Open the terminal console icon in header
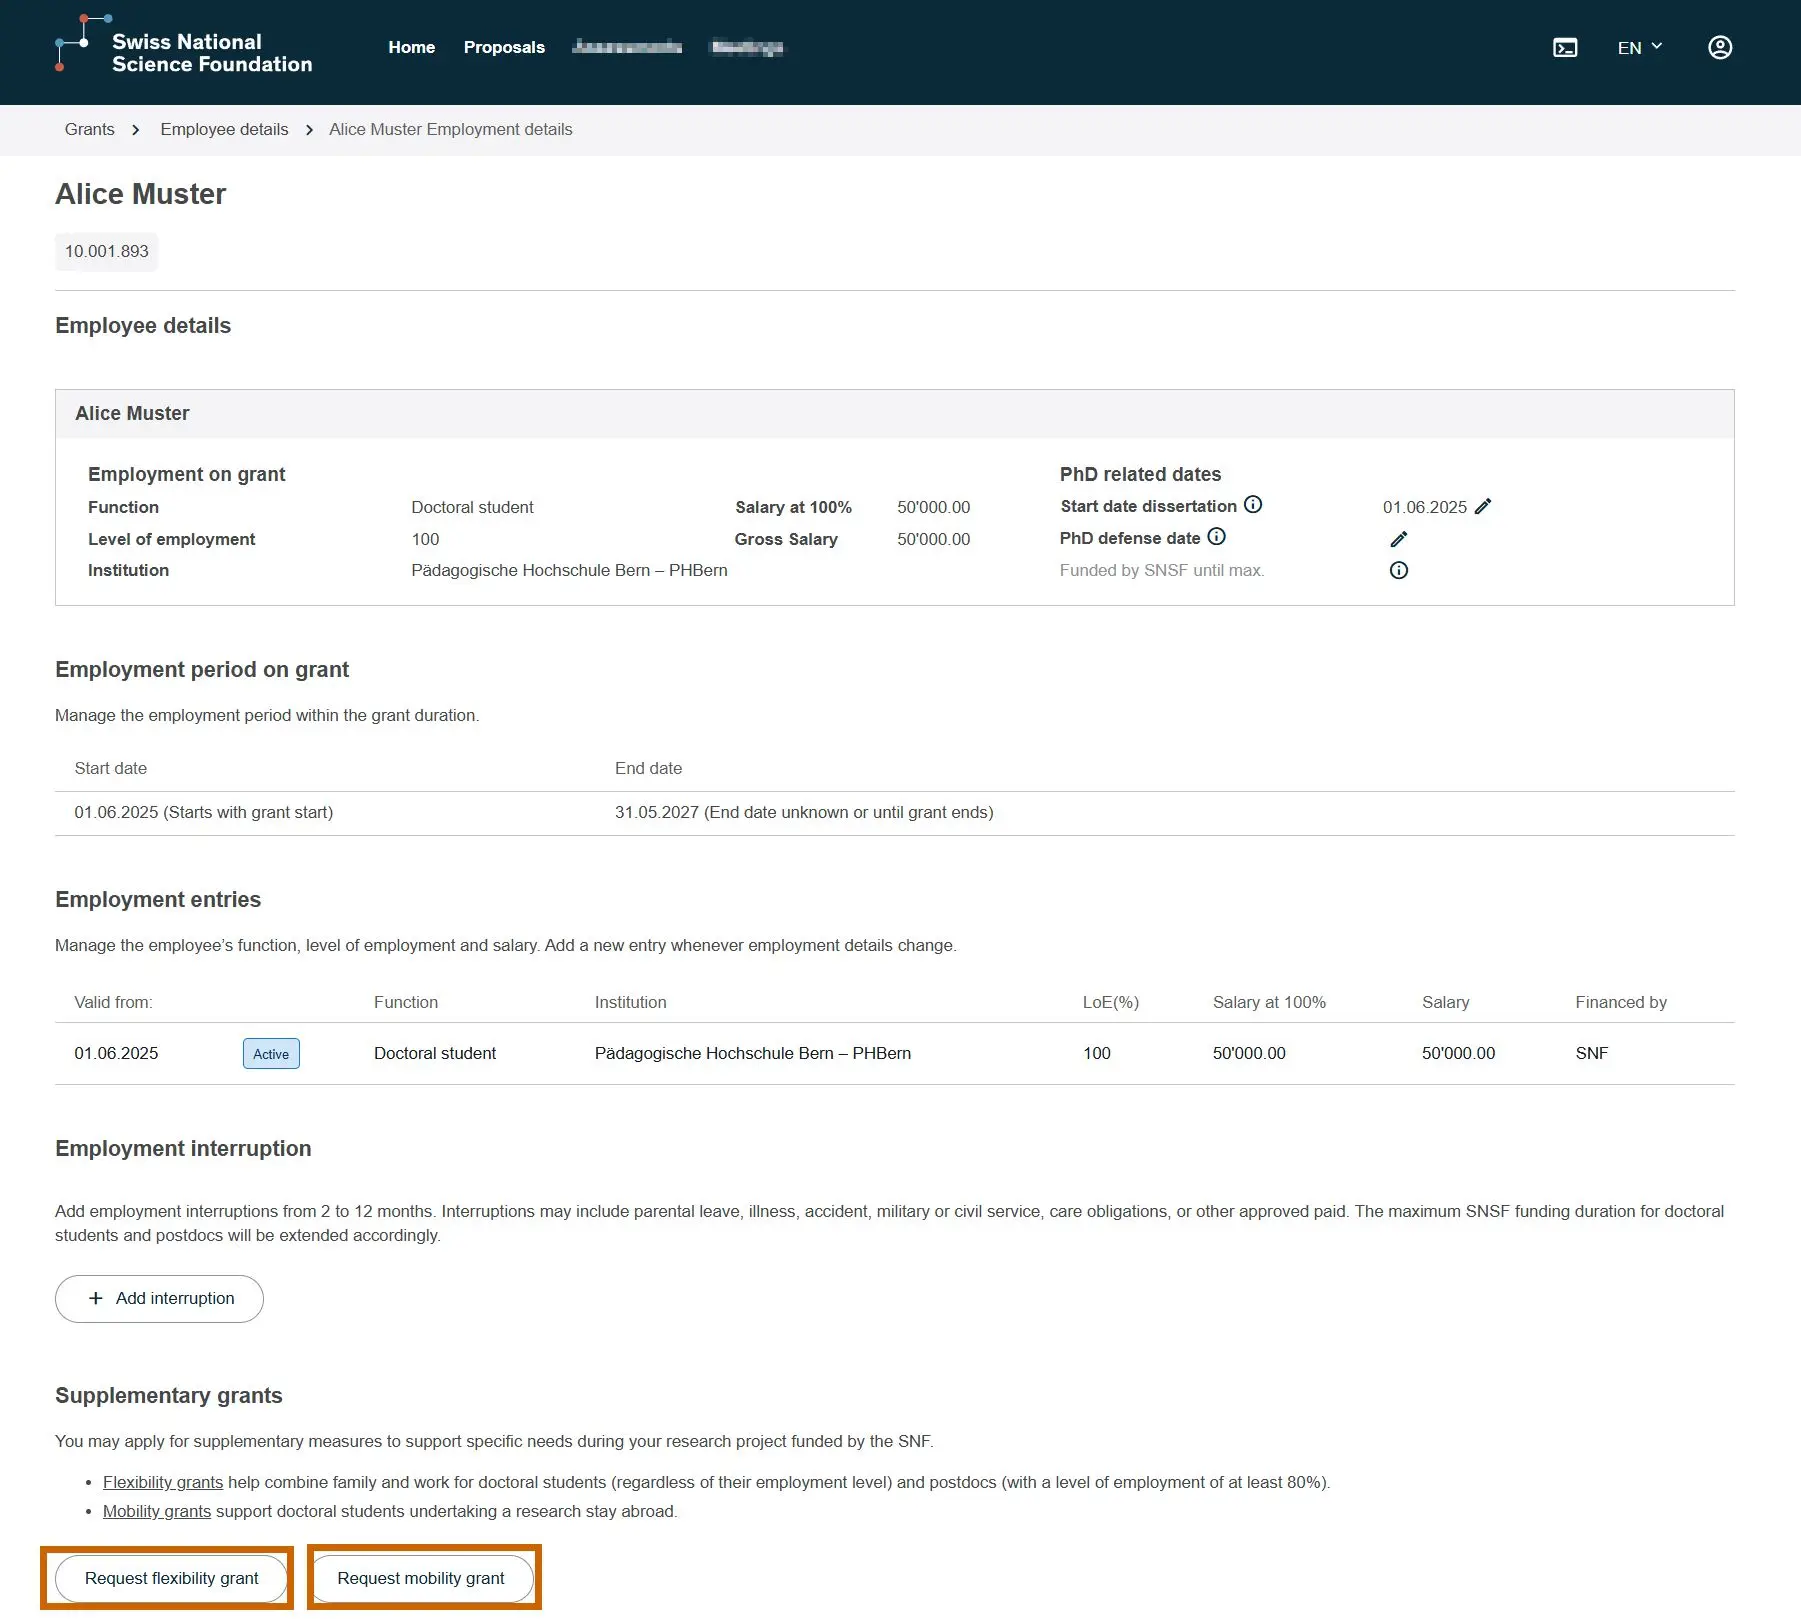 (x=1565, y=48)
